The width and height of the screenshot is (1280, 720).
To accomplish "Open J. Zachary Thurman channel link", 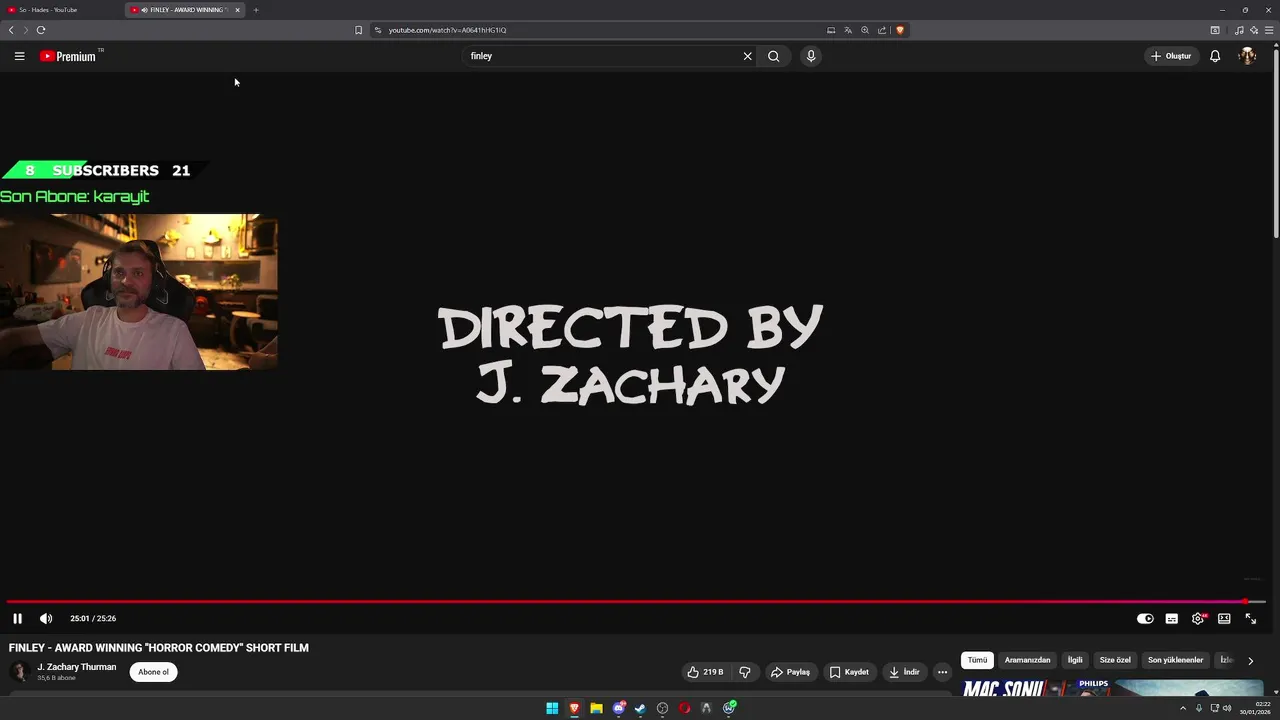I will pos(77,667).
